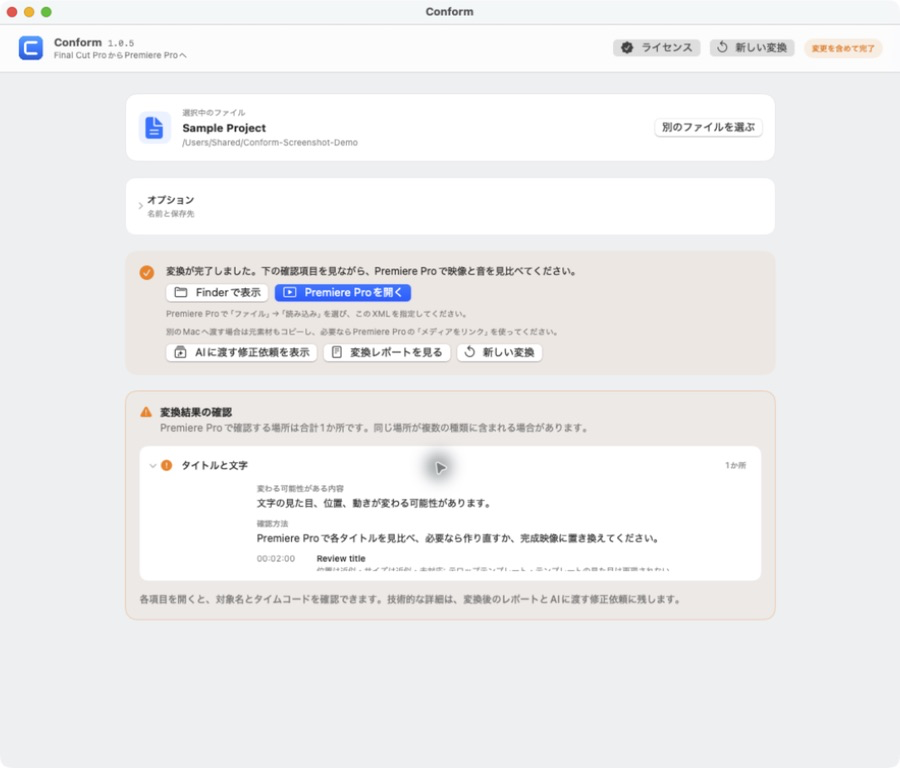
Task: Click the blue document file icon
Action: 154,127
